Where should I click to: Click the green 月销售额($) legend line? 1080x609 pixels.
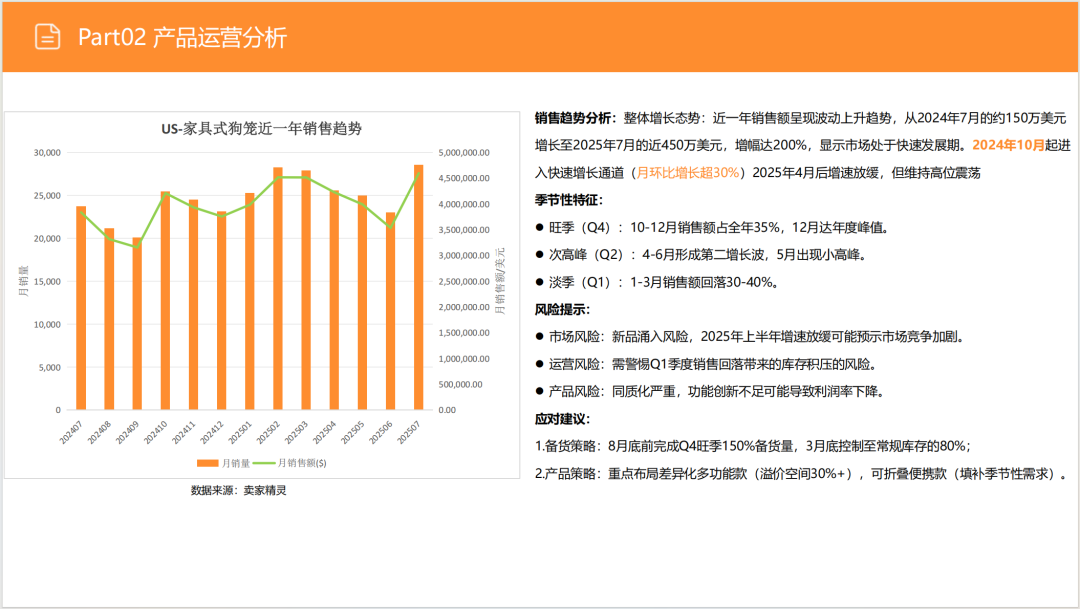coord(264,463)
